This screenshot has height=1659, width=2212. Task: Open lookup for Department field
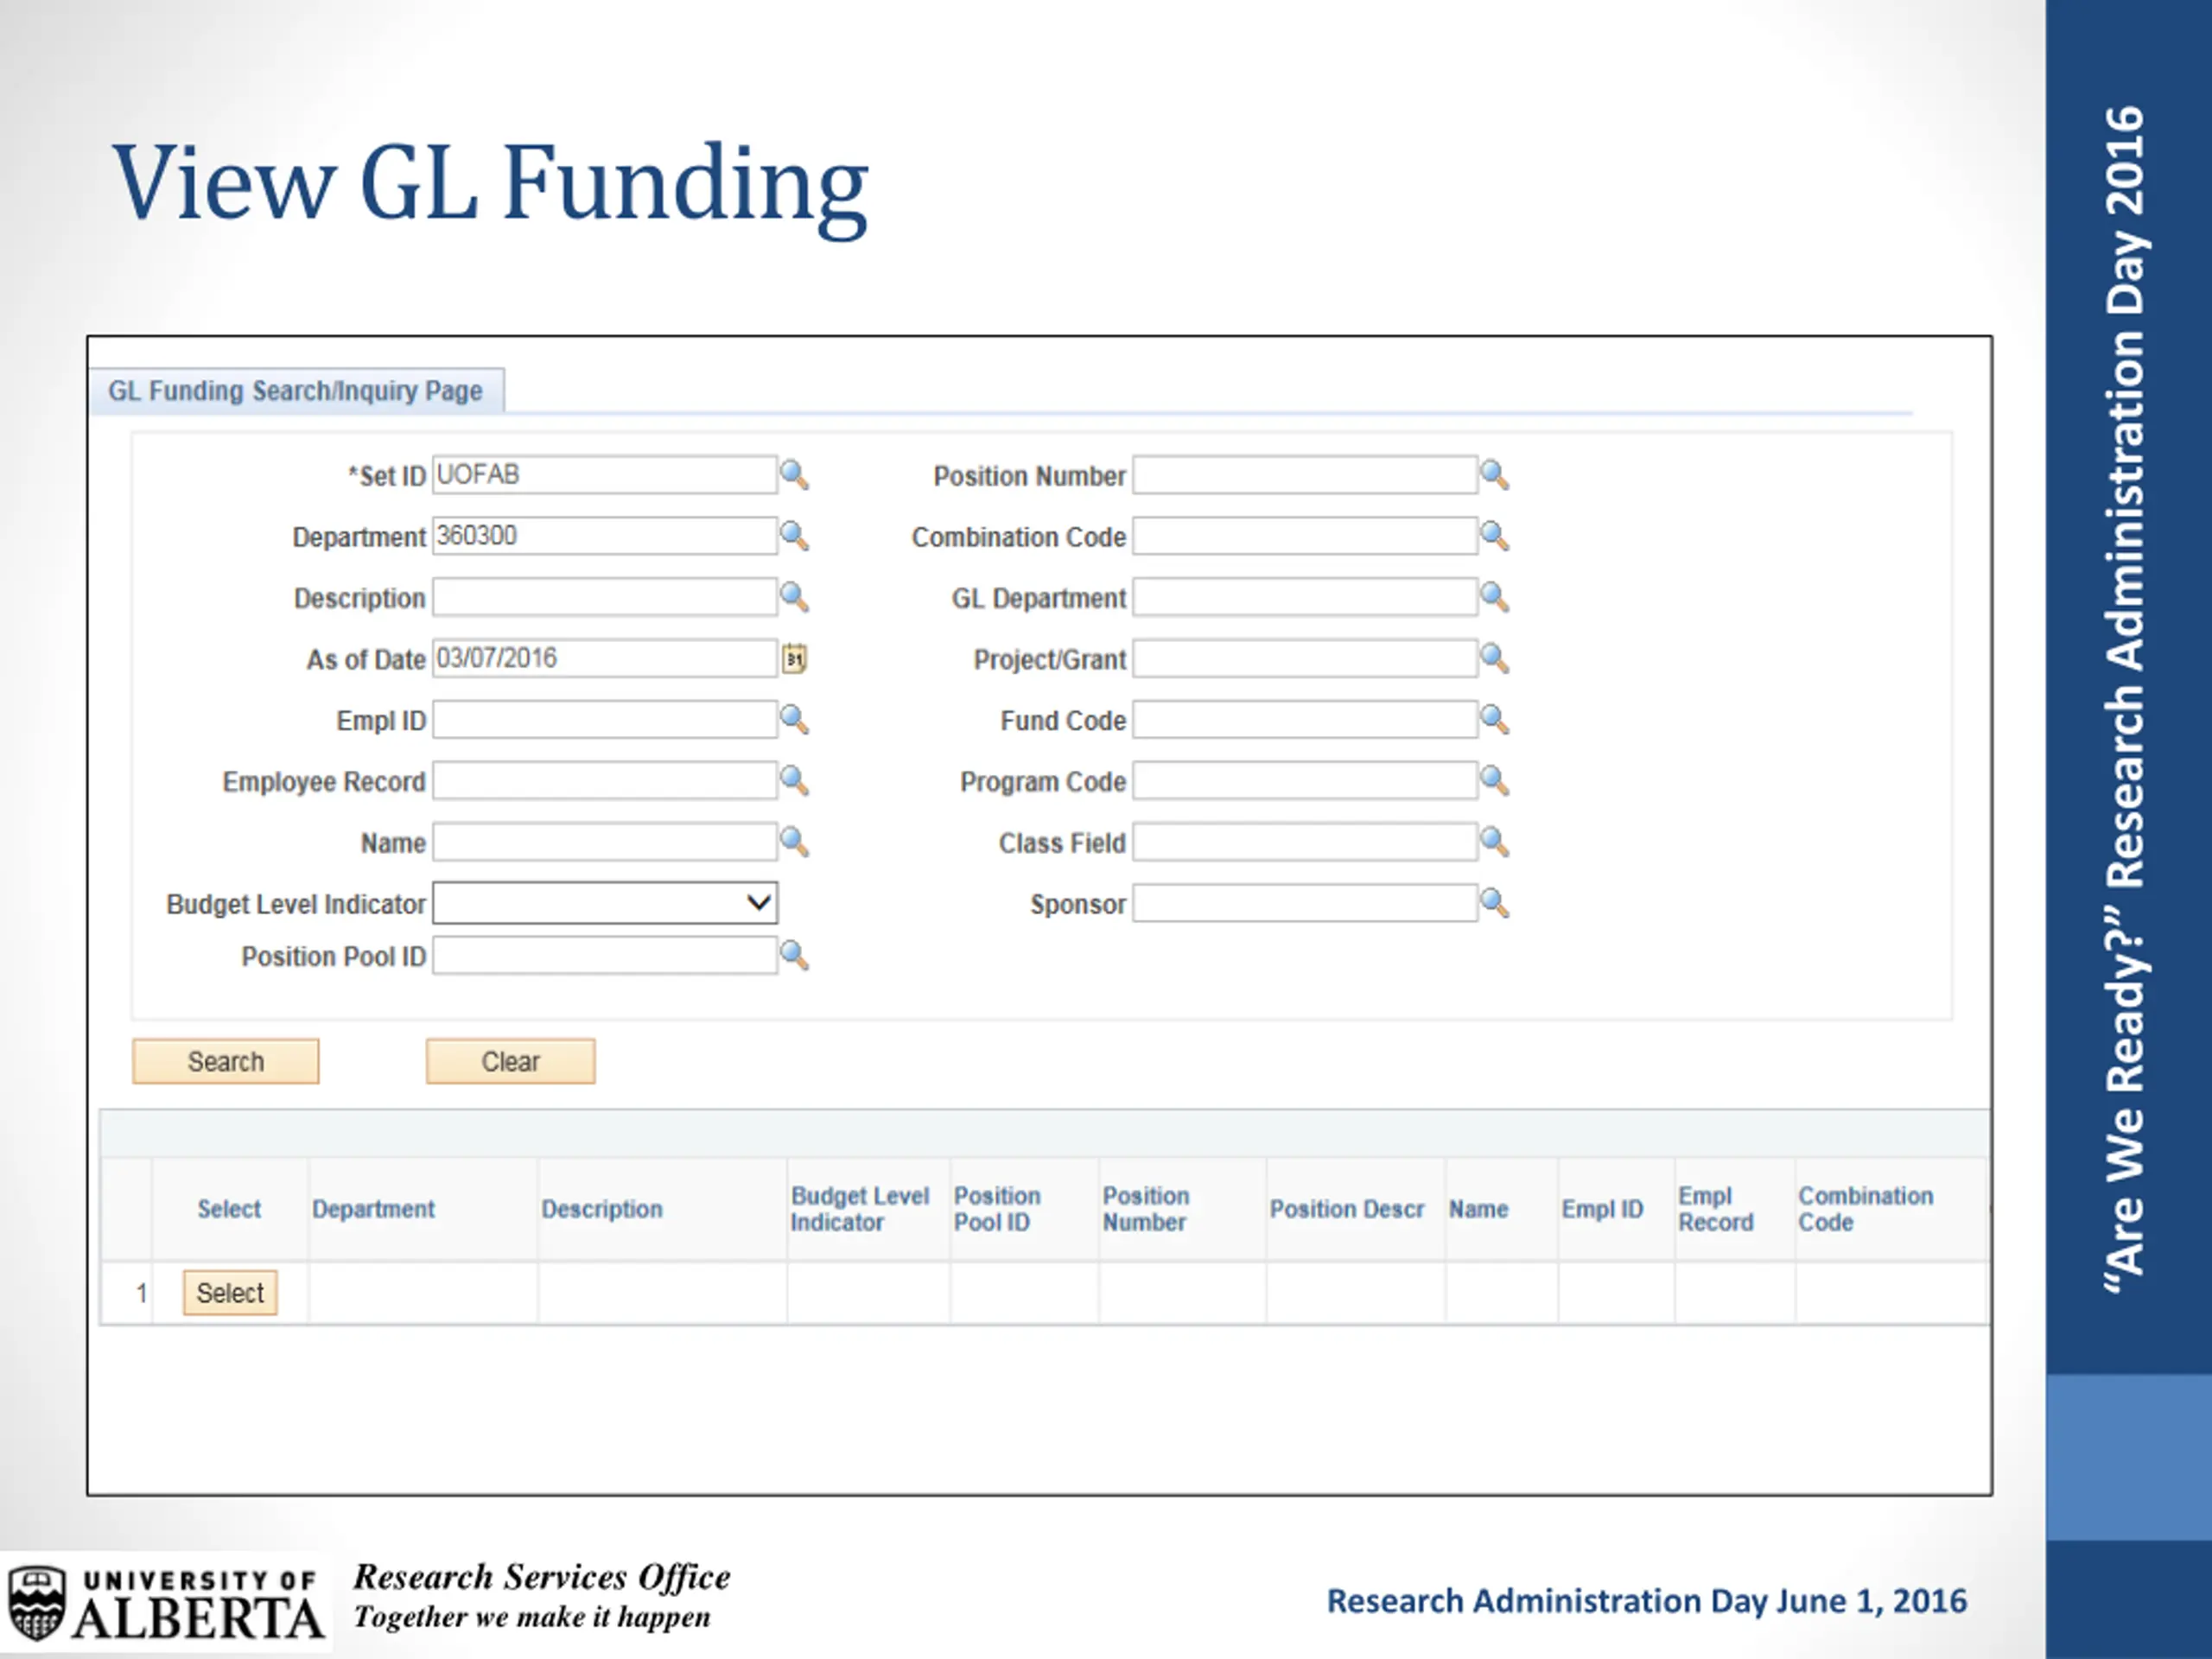(x=794, y=536)
